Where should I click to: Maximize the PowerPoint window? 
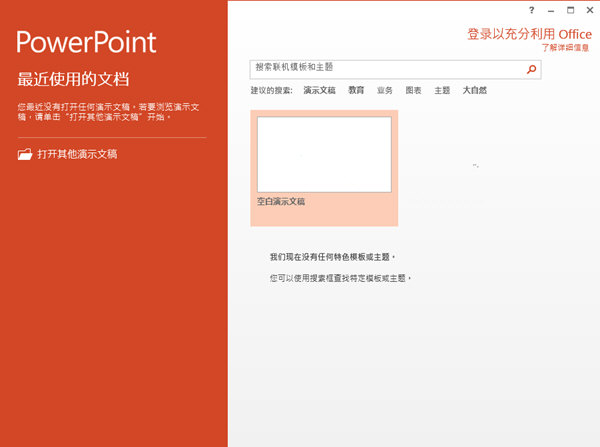click(571, 10)
